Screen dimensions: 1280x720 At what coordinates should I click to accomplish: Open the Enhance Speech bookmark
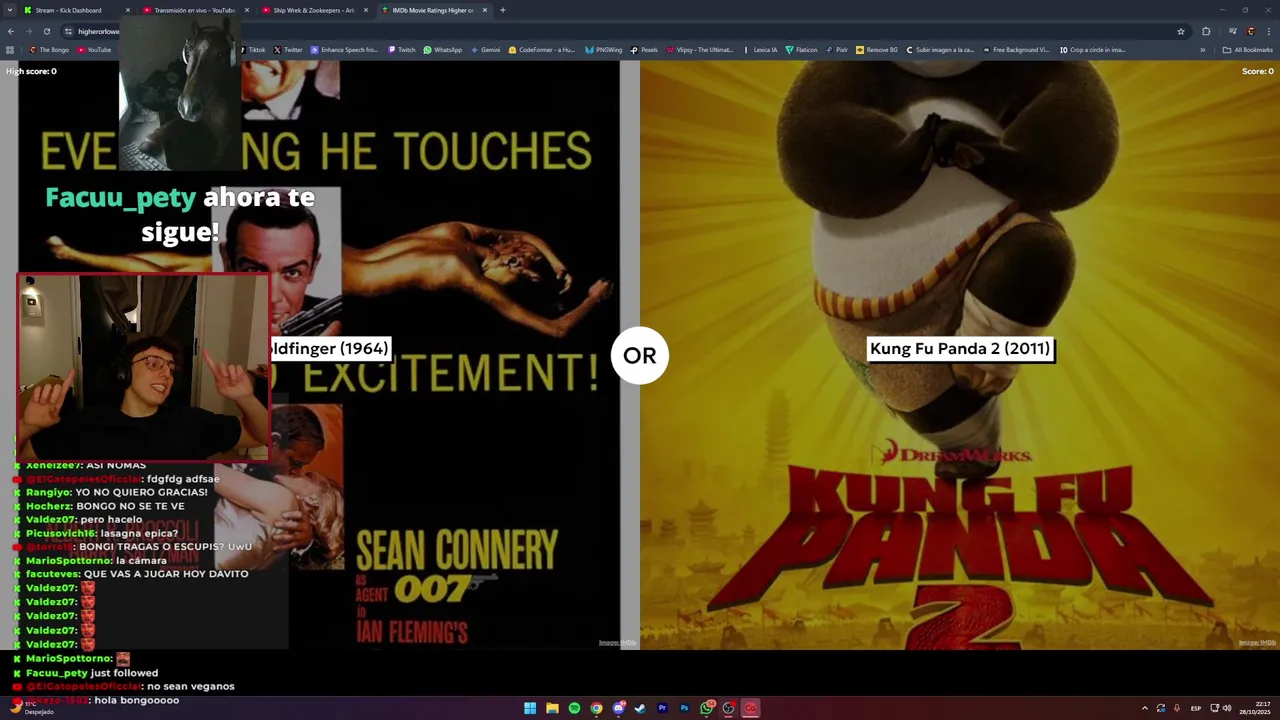pos(345,49)
